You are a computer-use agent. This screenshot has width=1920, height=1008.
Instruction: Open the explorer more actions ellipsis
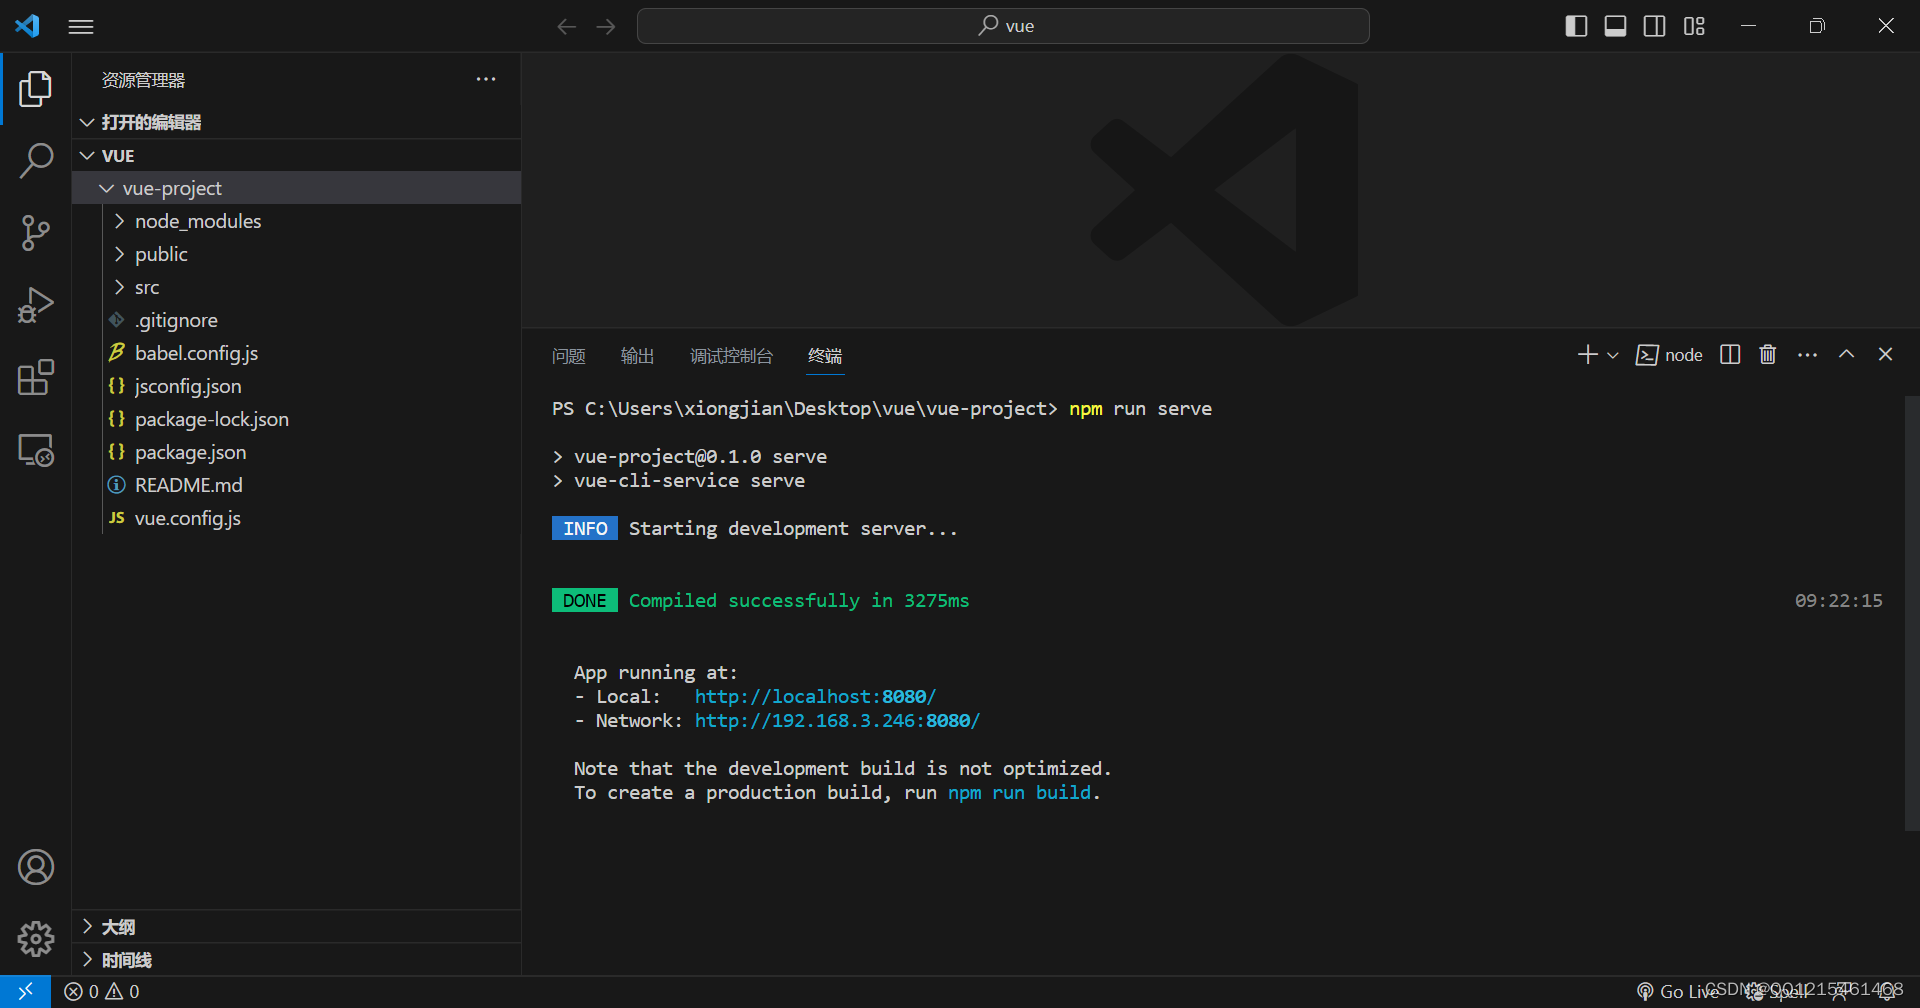486,79
